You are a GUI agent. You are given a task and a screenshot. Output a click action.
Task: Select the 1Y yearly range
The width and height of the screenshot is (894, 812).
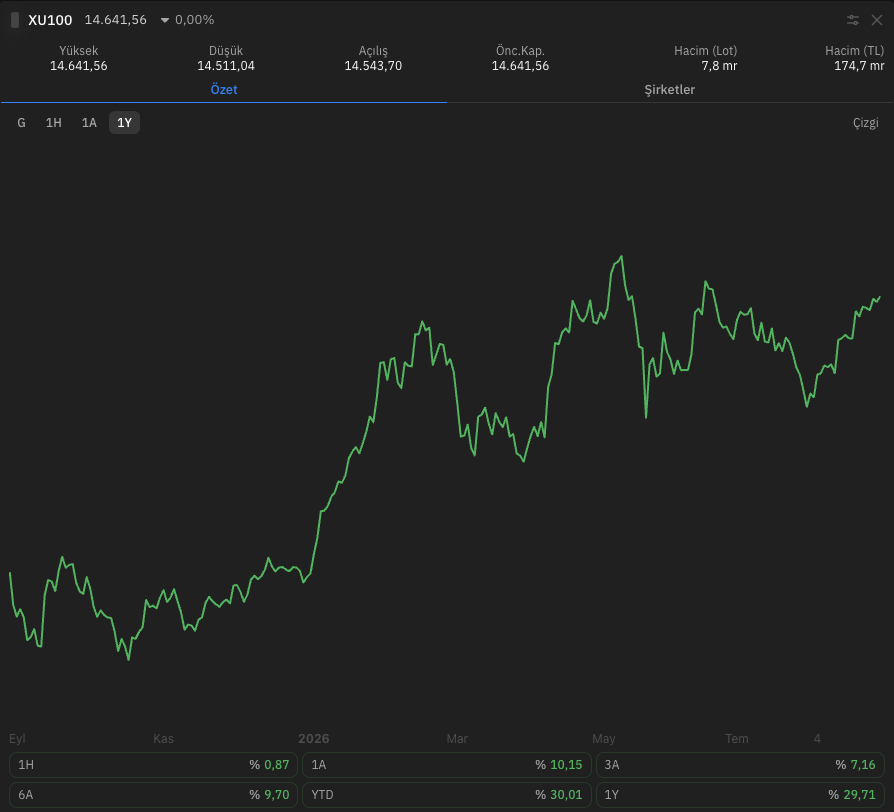tap(124, 123)
